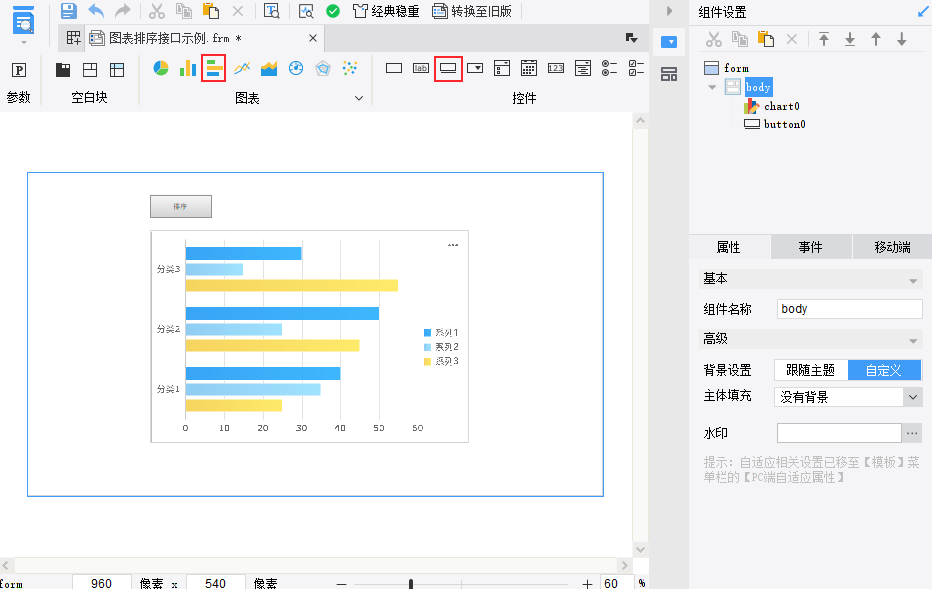Select the text box widget icon
This screenshot has width=932, height=589.
coord(394,68)
